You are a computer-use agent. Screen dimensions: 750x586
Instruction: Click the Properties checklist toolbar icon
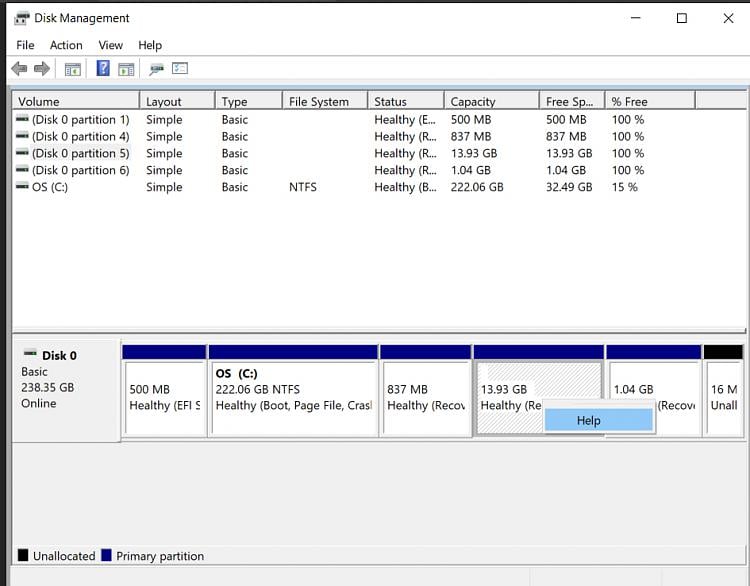click(x=180, y=69)
